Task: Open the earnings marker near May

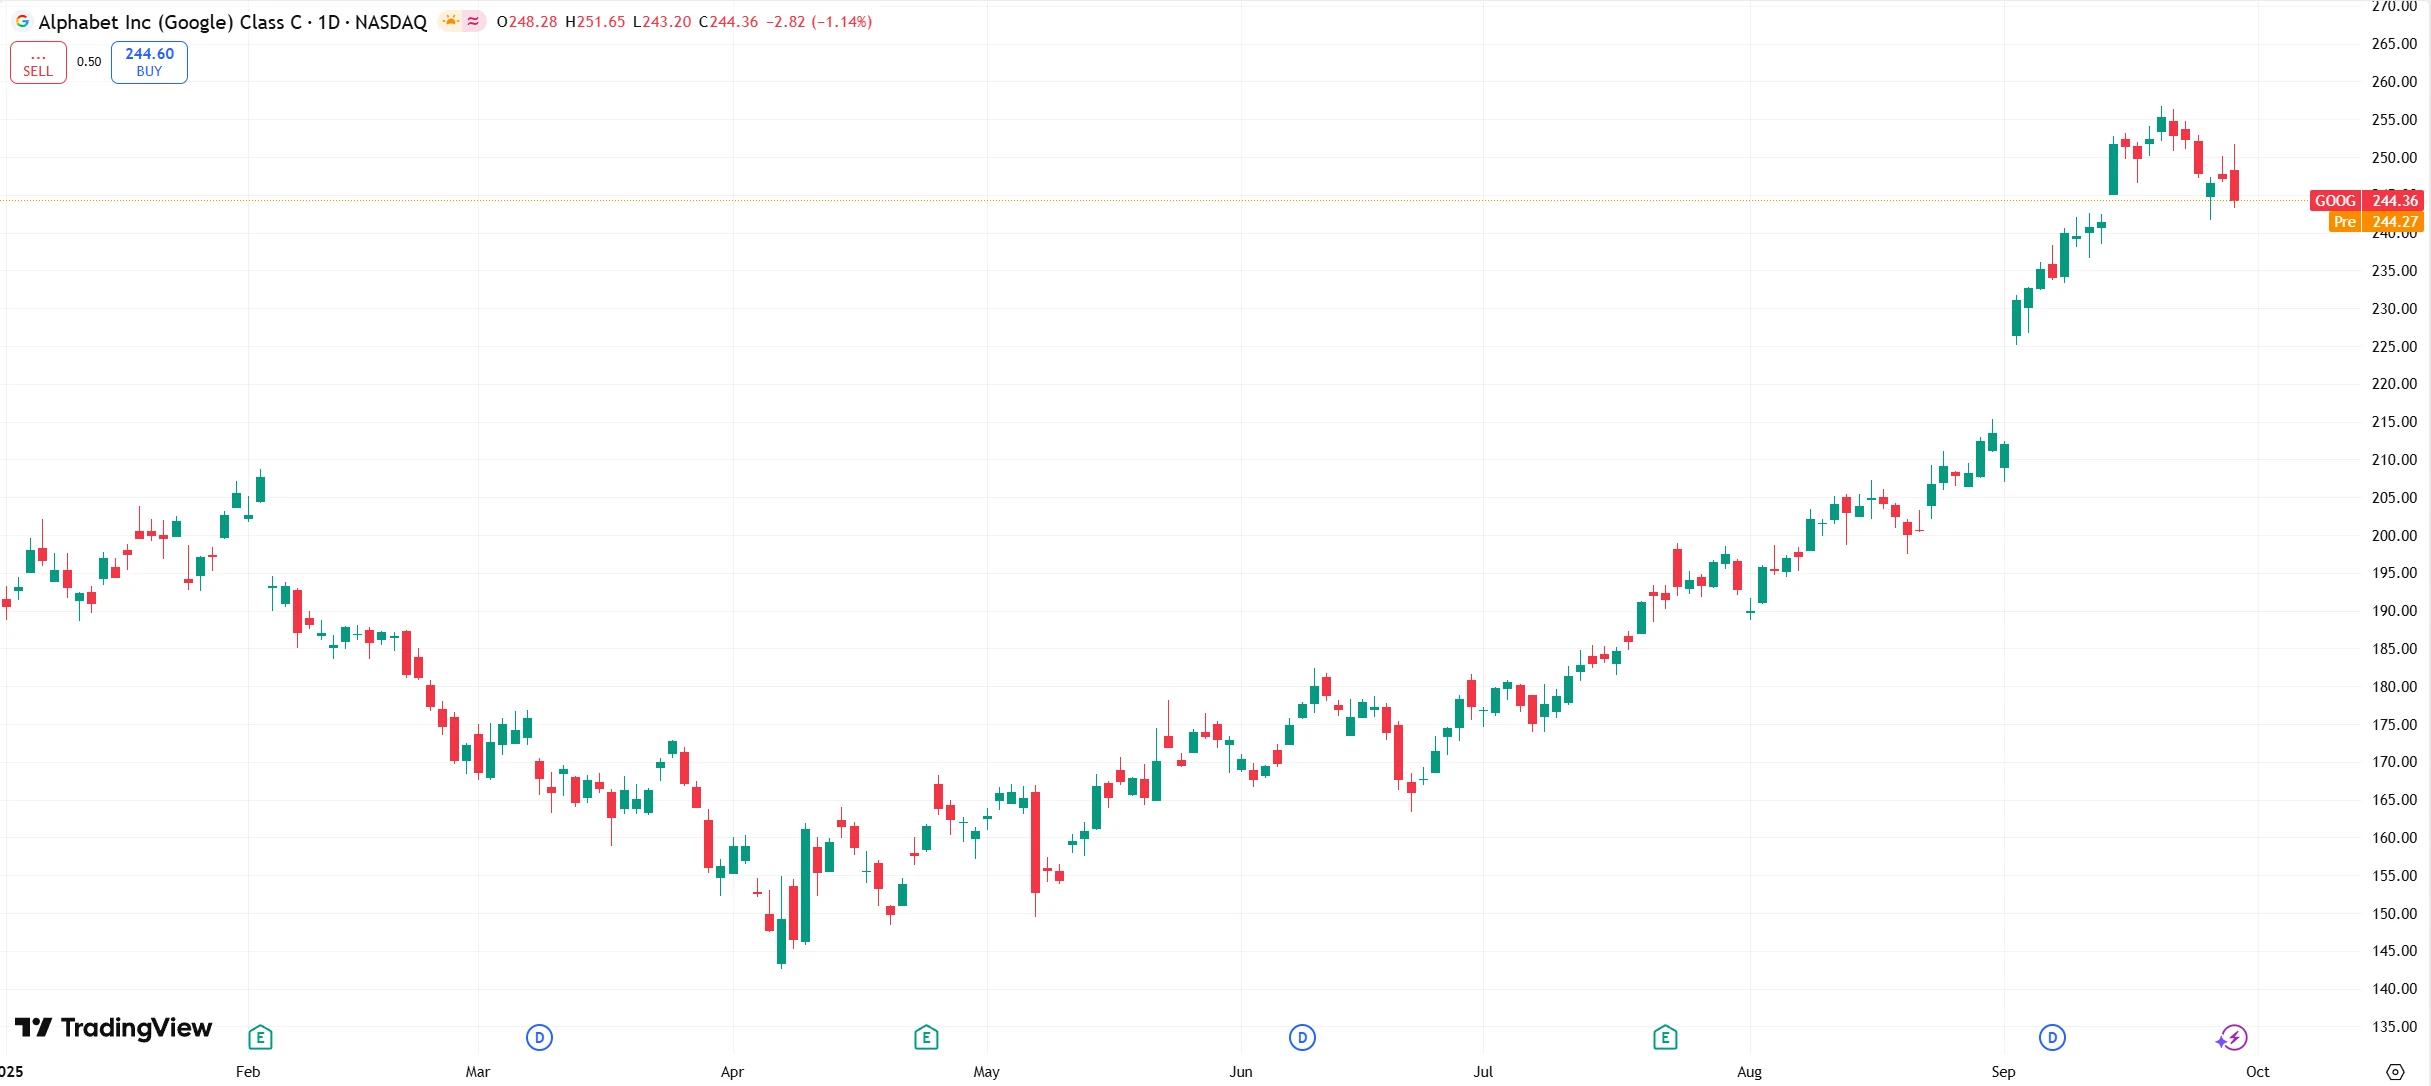Action: pyautogui.click(x=926, y=1037)
